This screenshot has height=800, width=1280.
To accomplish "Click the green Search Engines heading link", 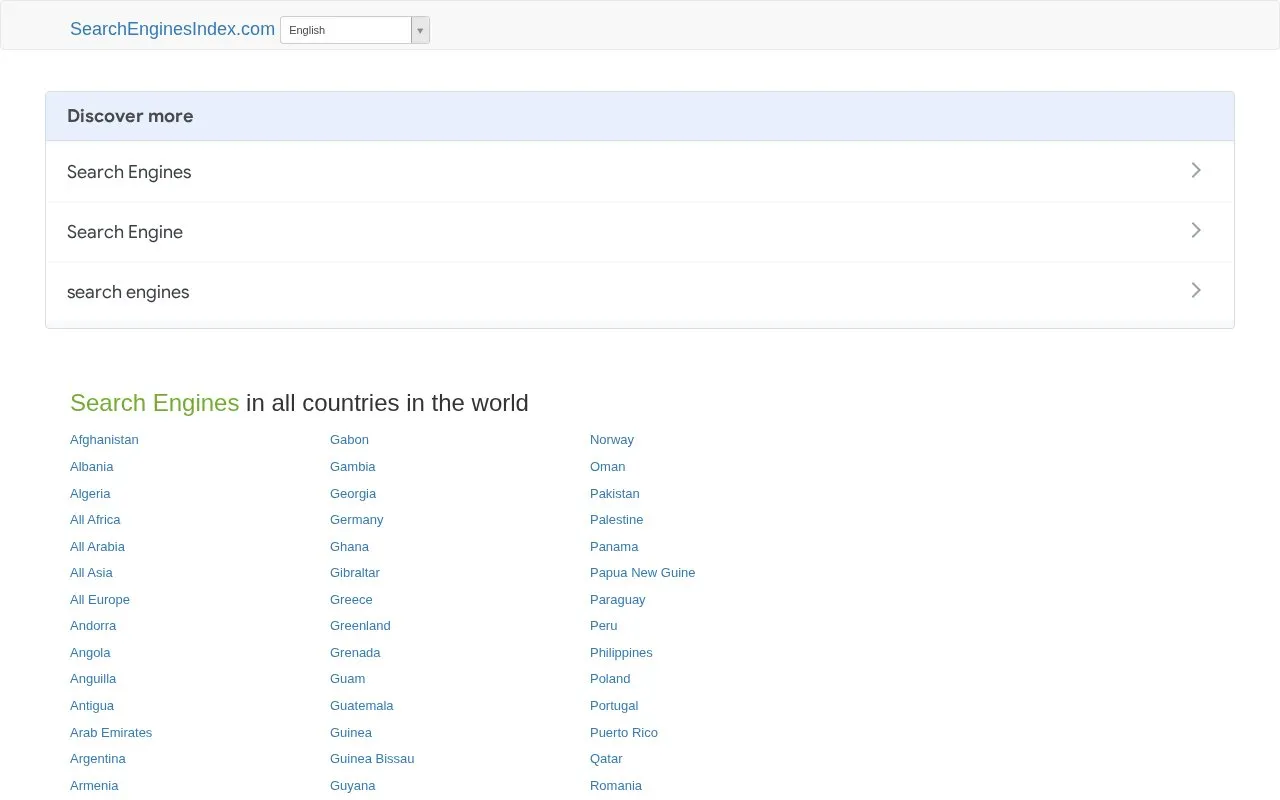I will point(154,403).
